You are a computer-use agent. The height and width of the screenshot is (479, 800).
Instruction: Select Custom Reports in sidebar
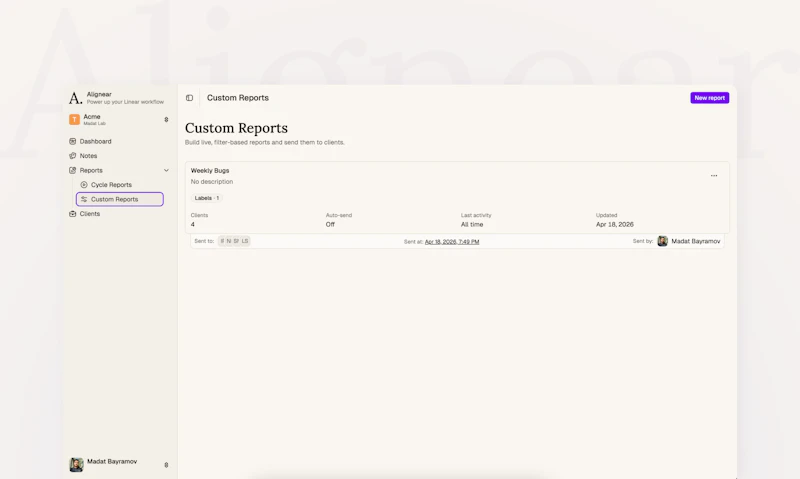[120, 199]
